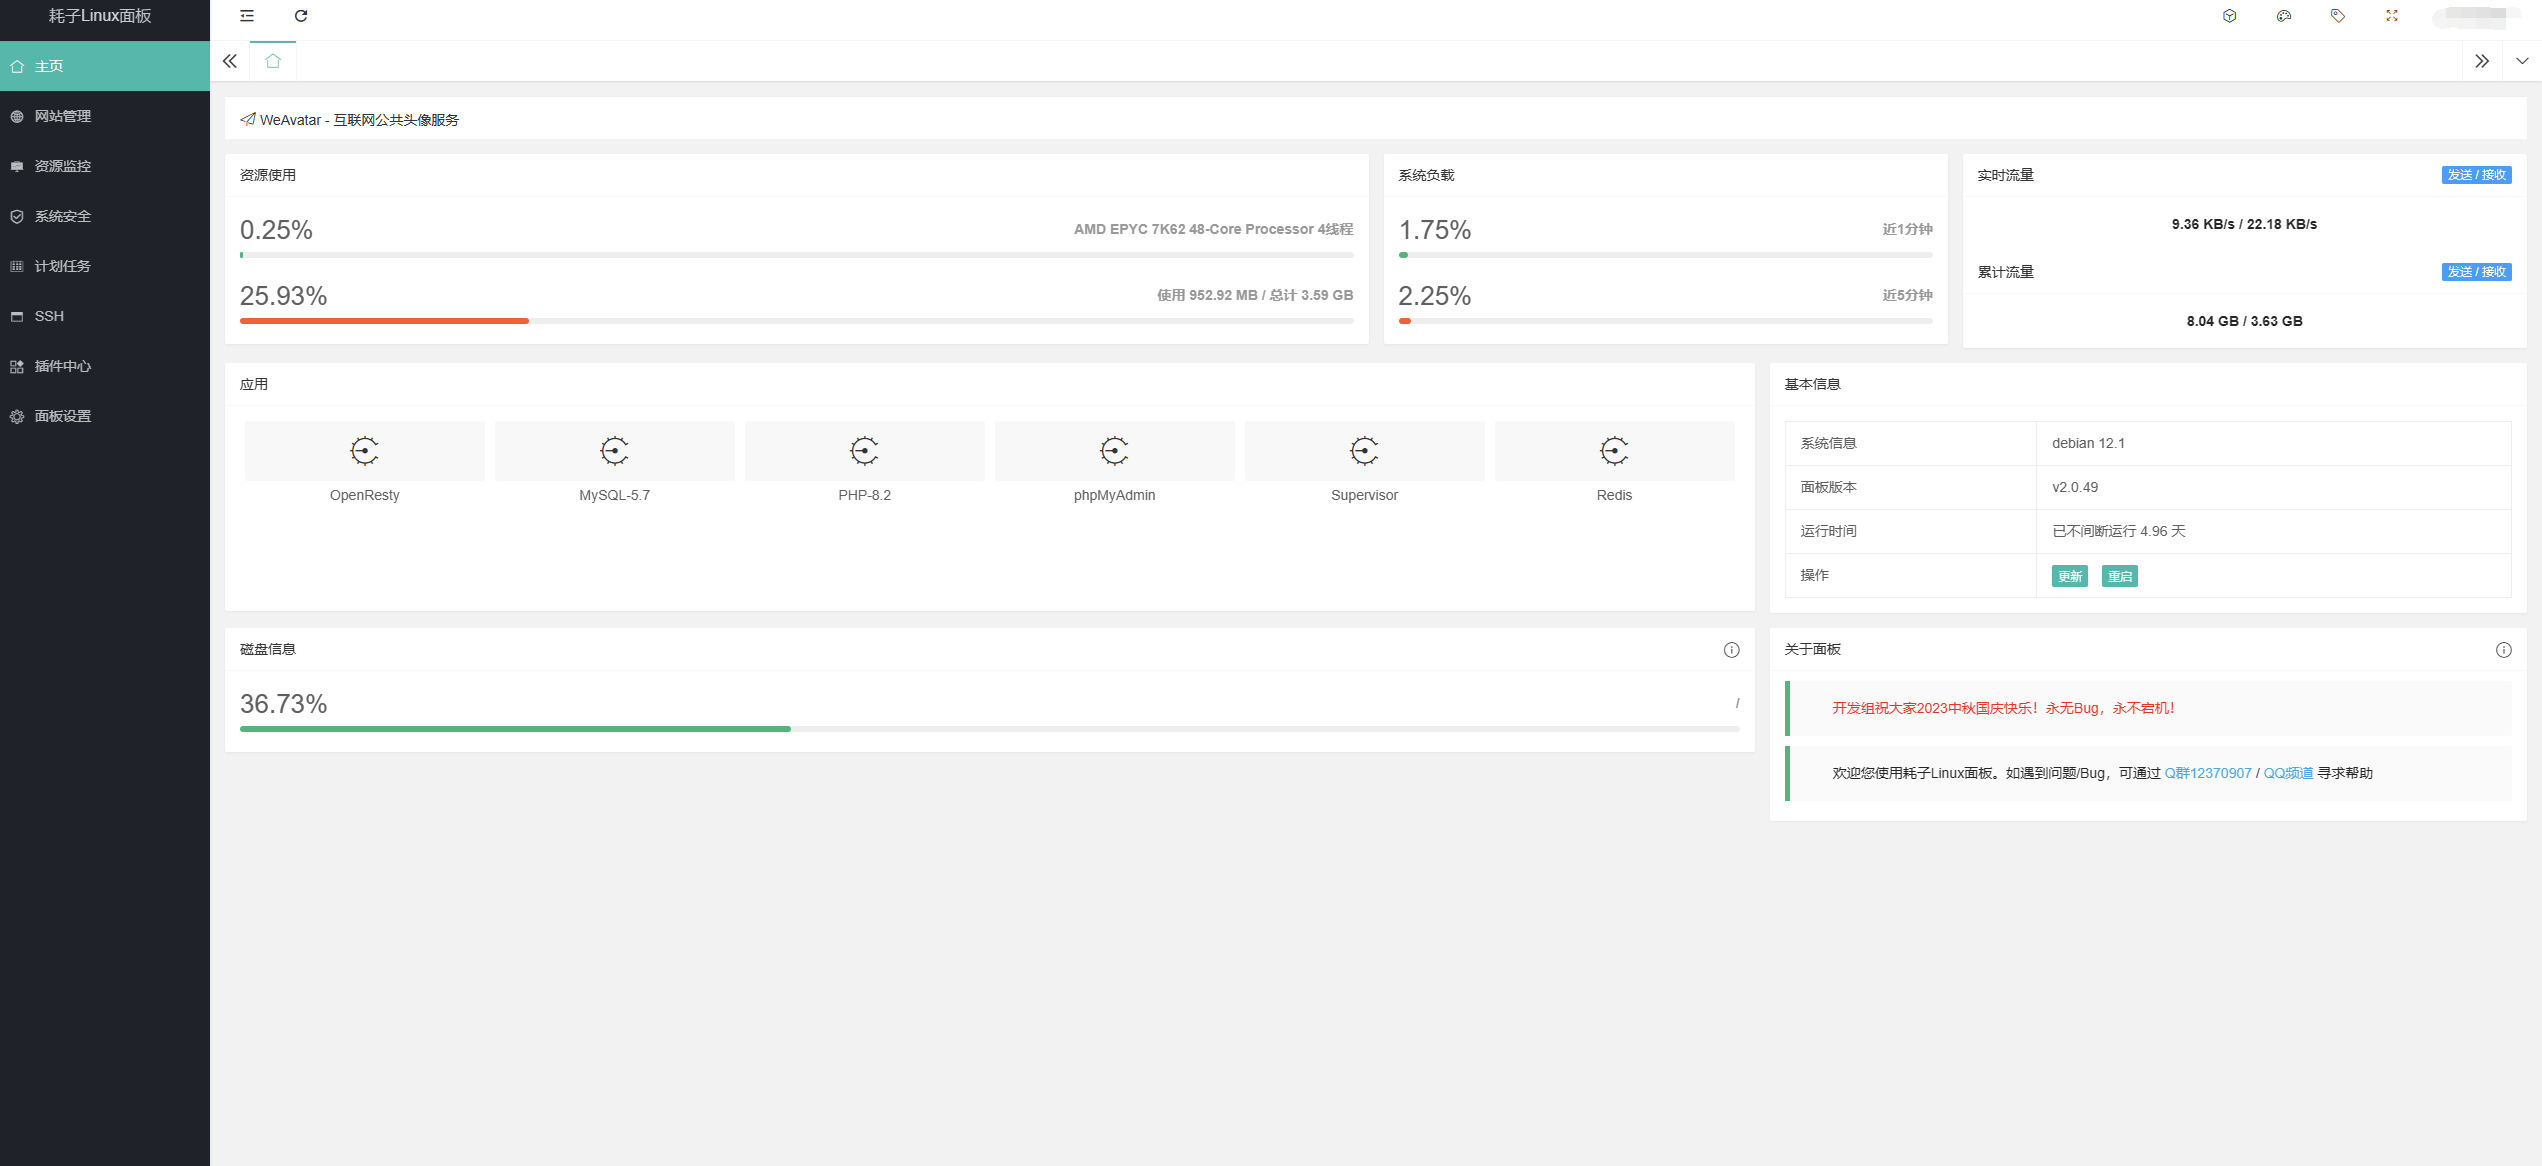2542x1166 pixels.
Task: Open the theme palette icon
Action: tap(2283, 16)
